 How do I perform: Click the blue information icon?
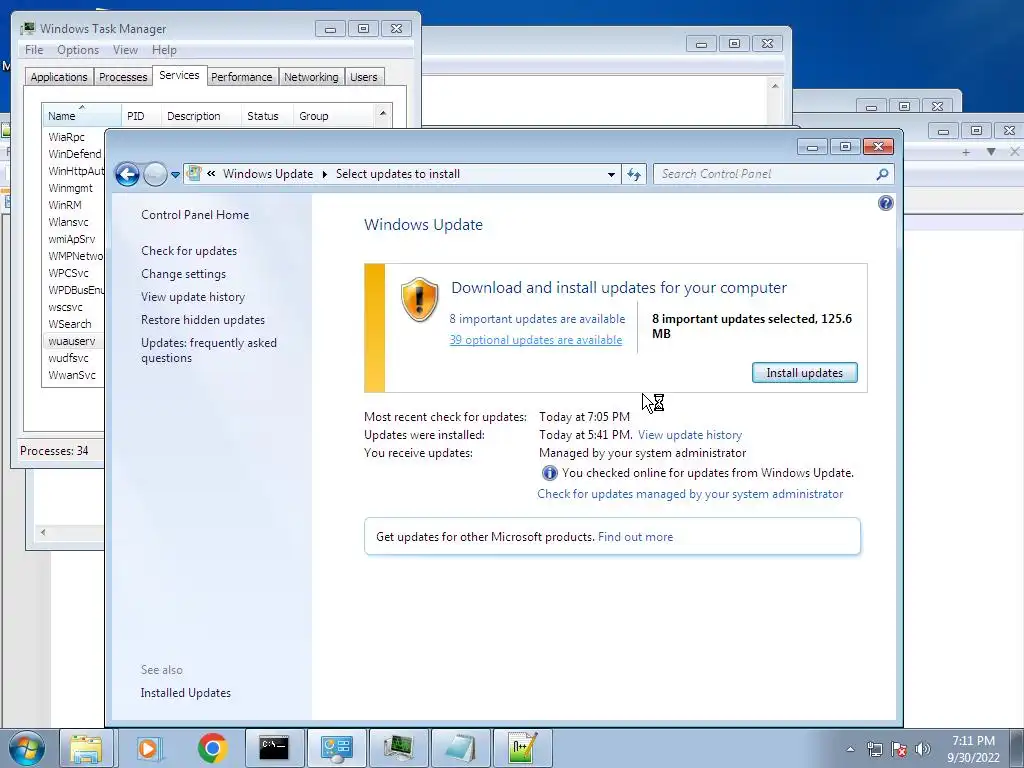pos(549,473)
